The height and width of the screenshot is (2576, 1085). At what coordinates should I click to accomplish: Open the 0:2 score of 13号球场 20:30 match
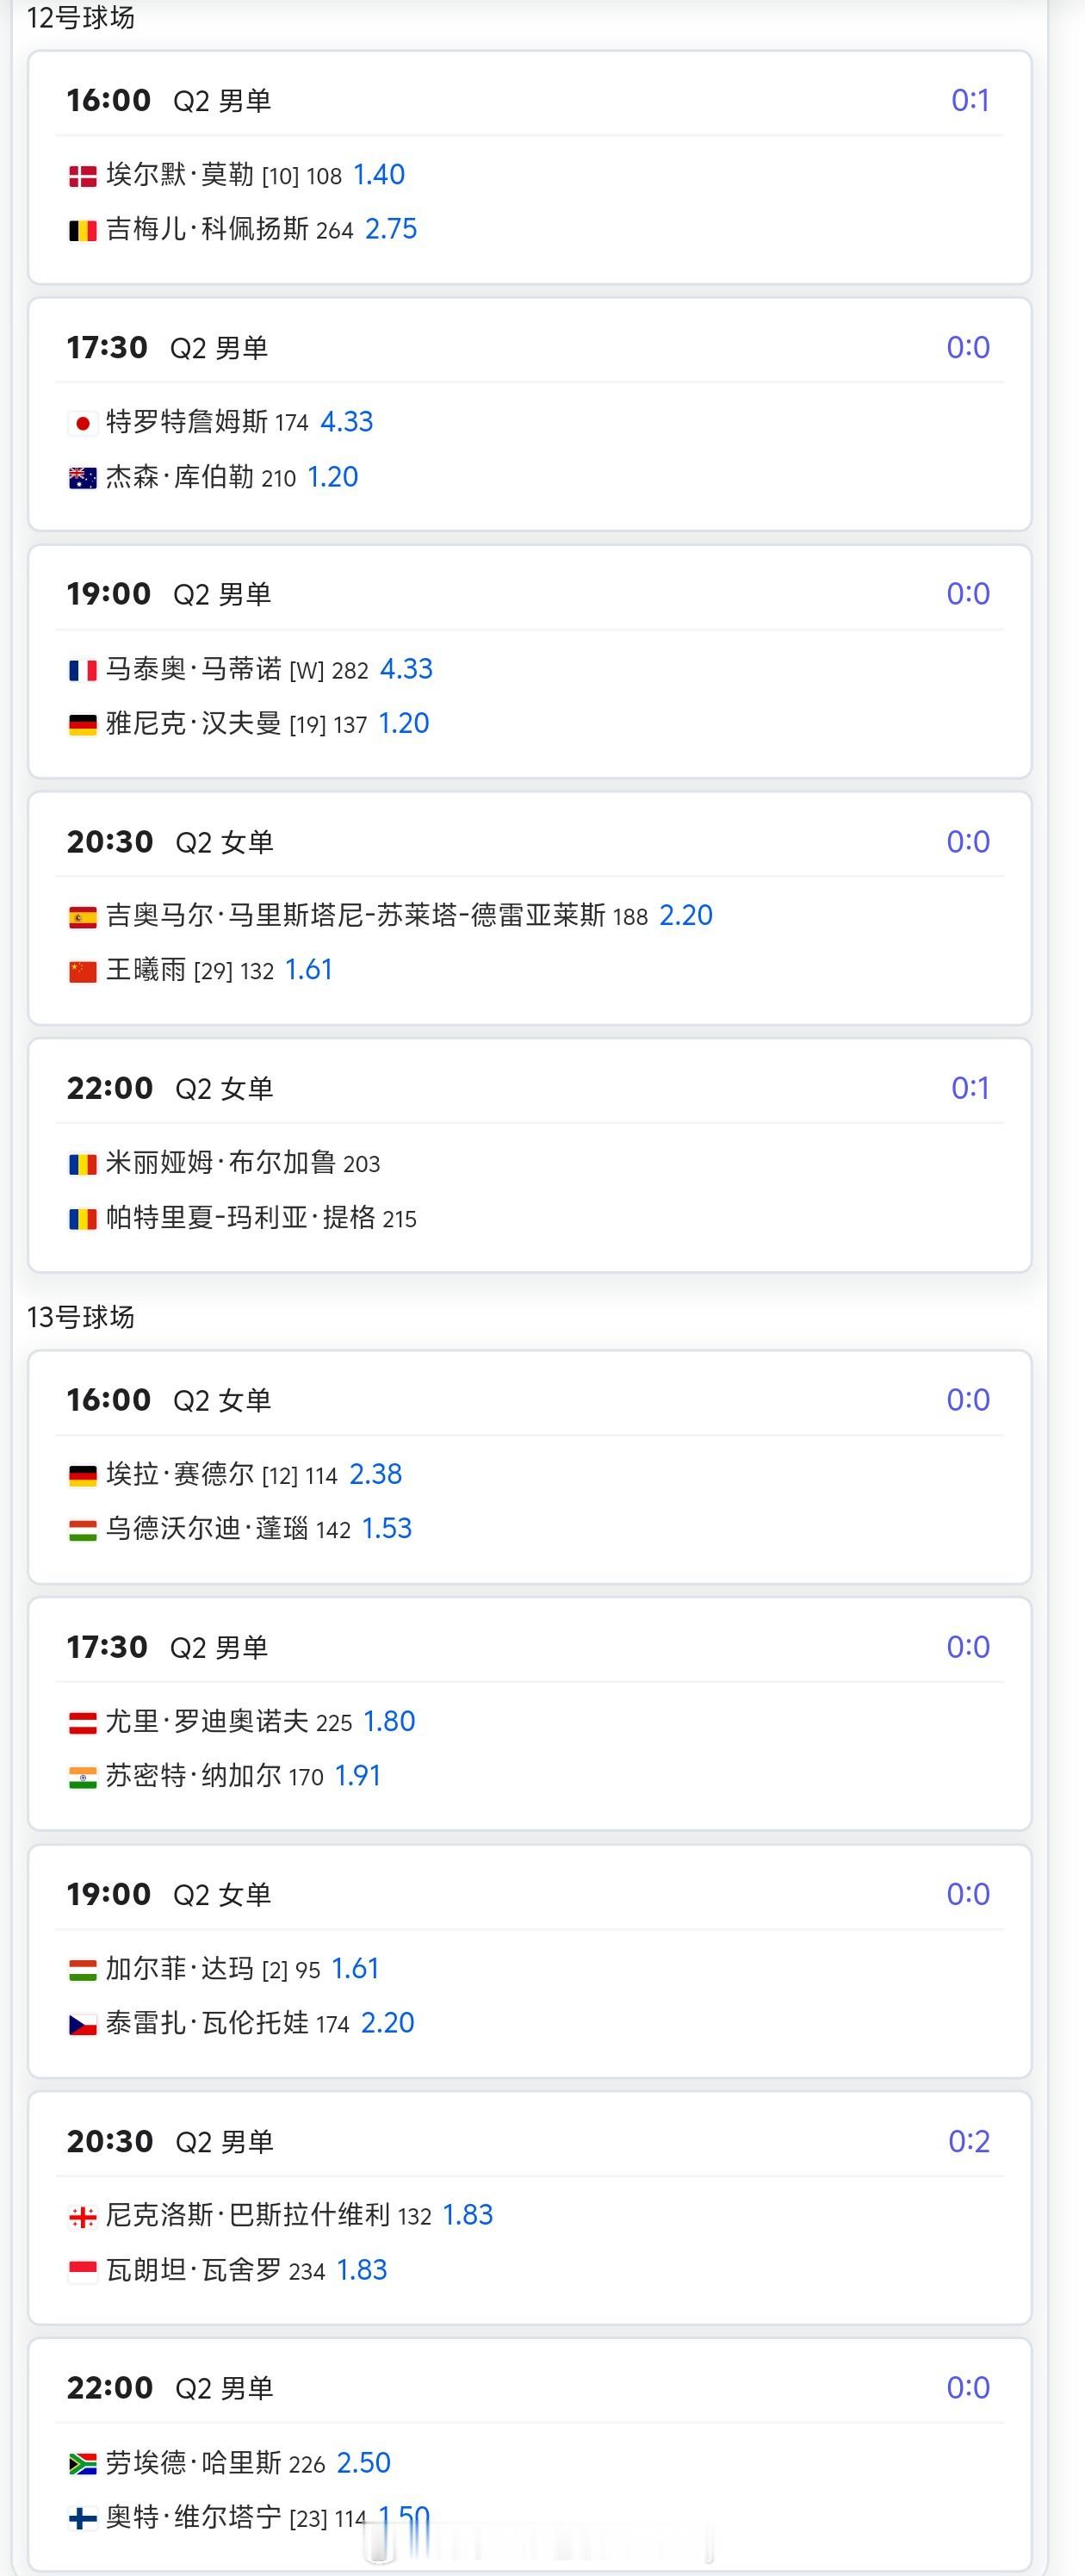click(x=968, y=2141)
